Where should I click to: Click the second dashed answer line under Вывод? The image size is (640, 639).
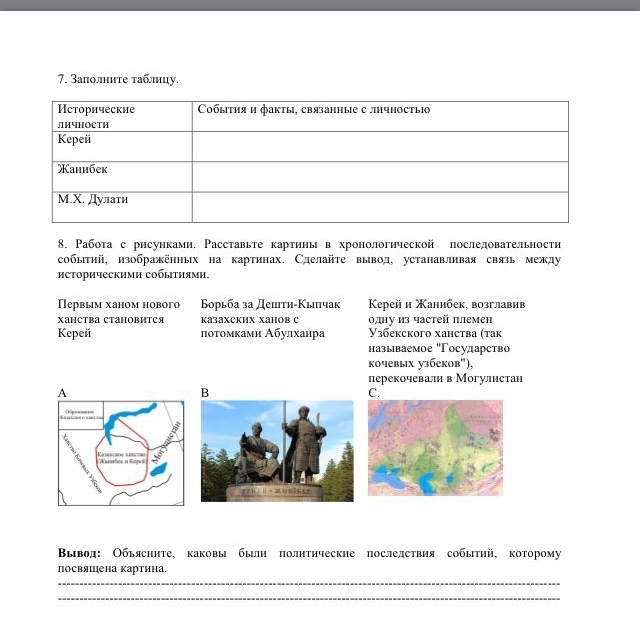(309, 599)
